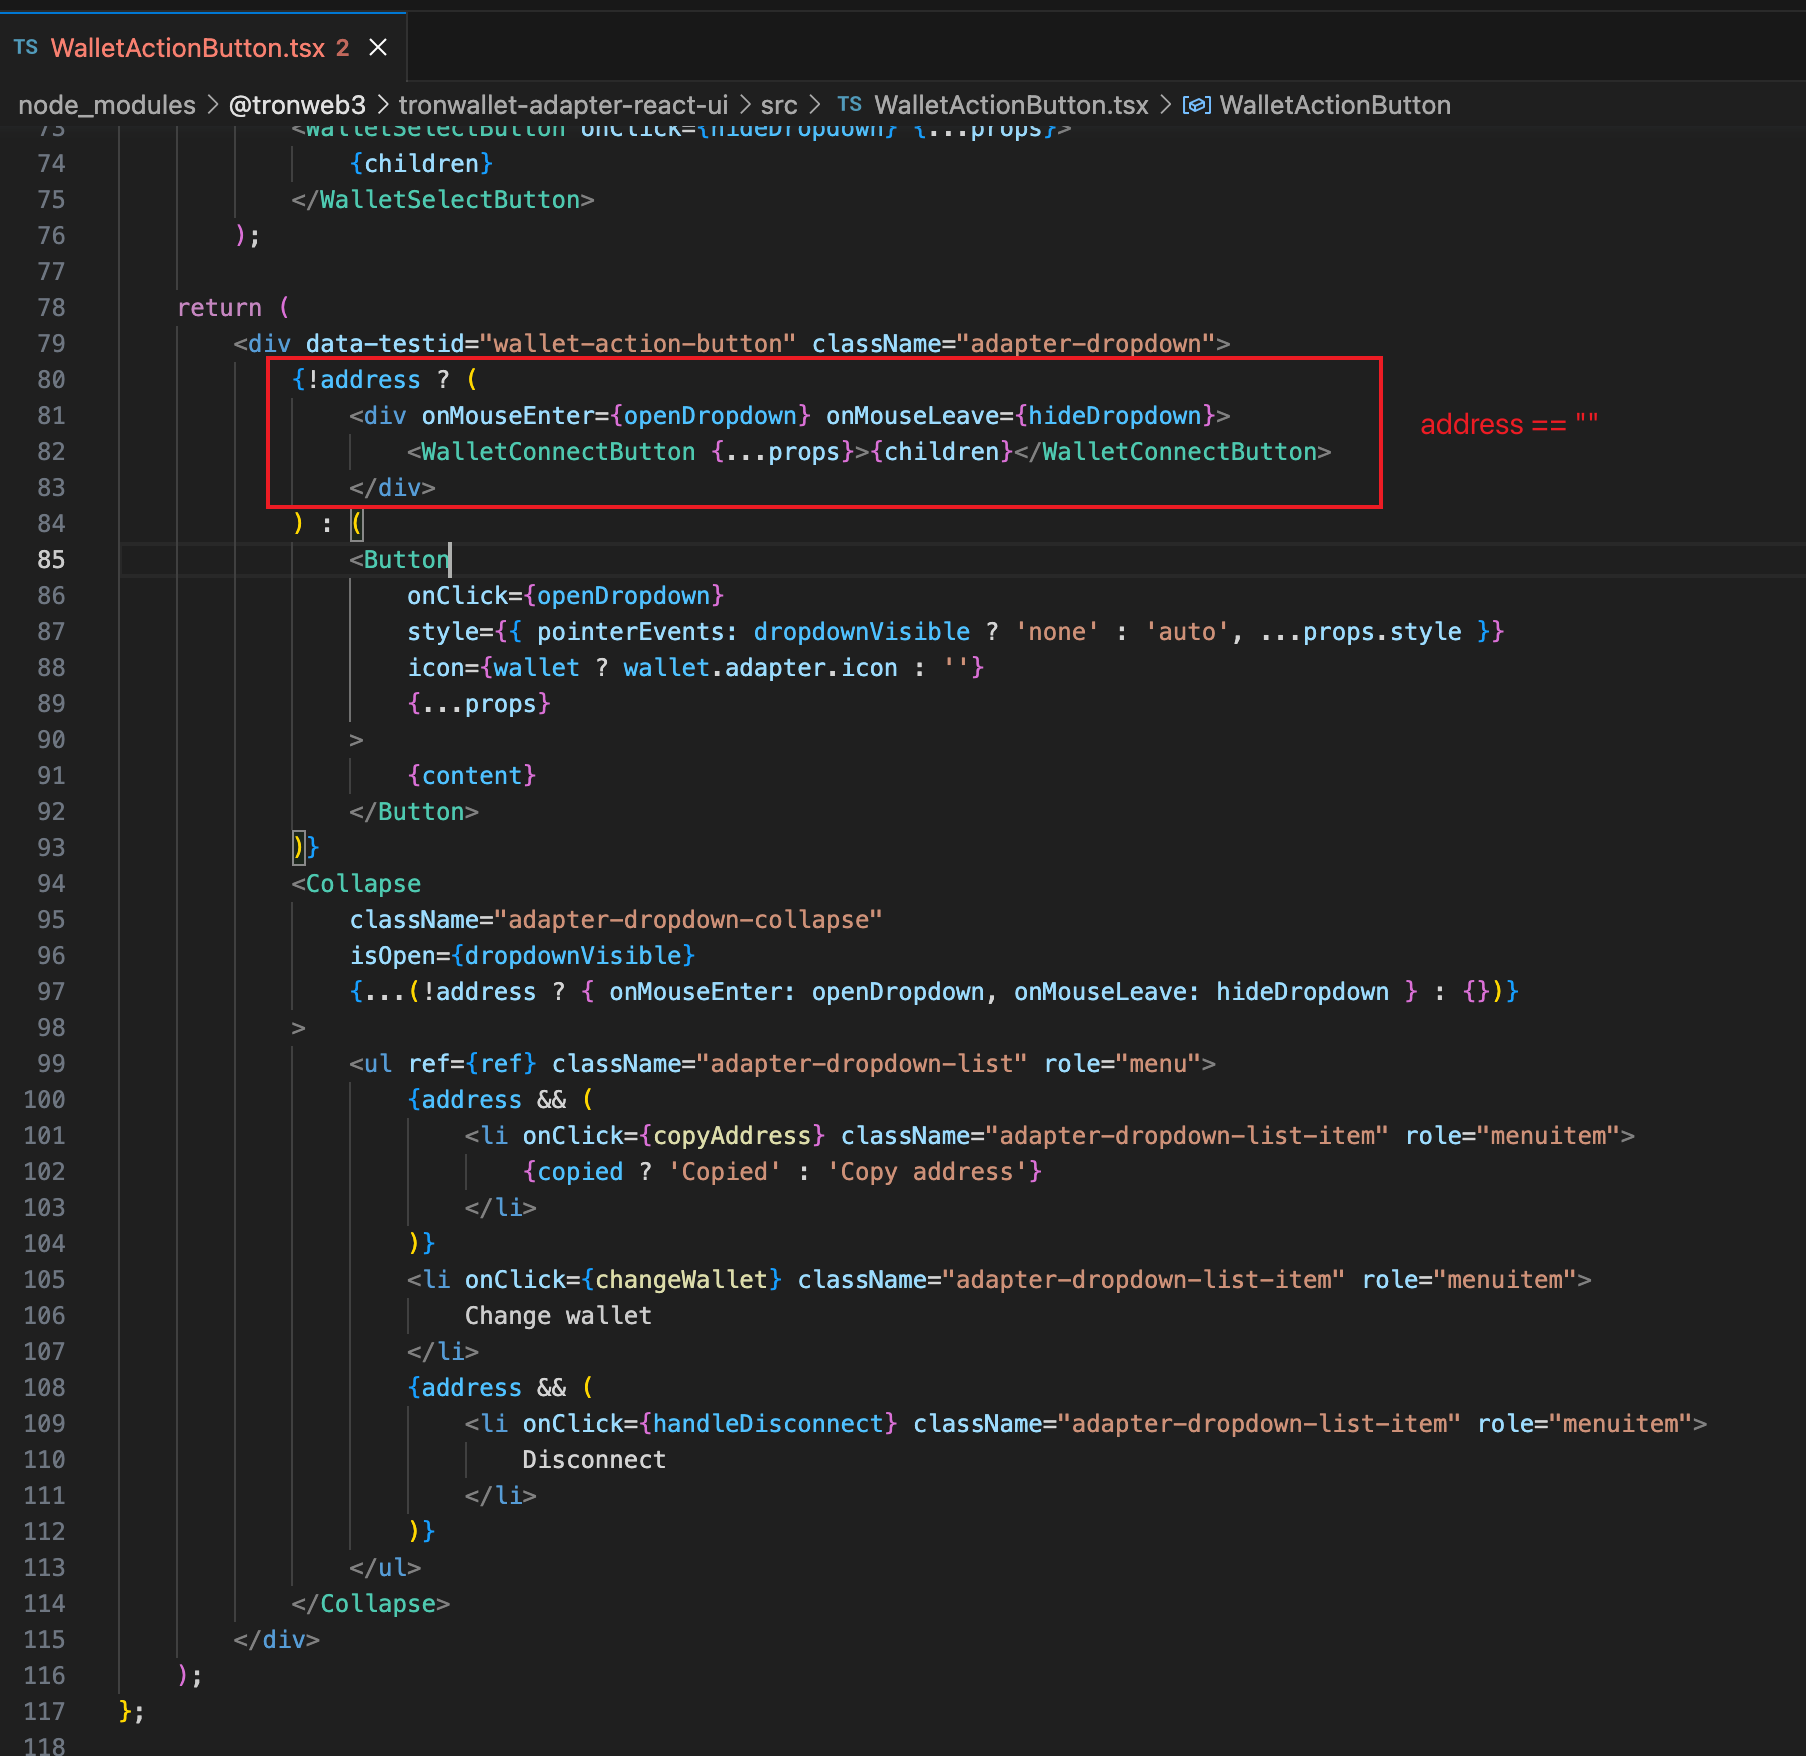
Task: Place cursor on the Button element at line 85
Action: pyautogui.click(x=404, y=559)
